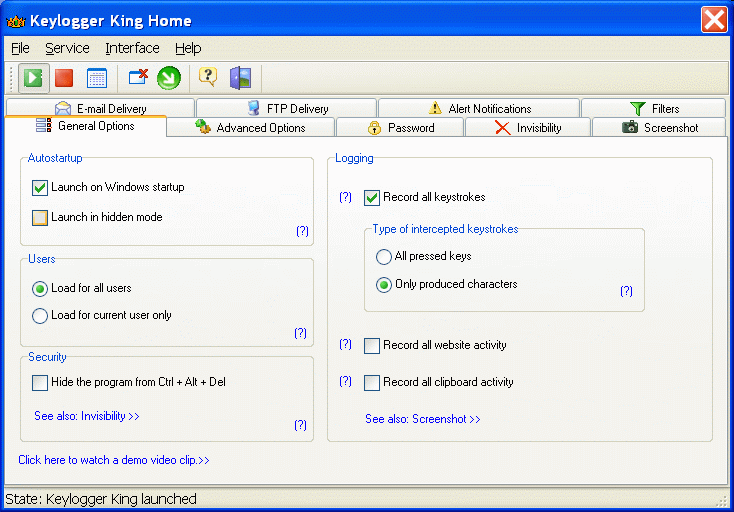Click the (?) help in Users group
The width and height of the screenshot is (734, 512).
tap(301, 333)
